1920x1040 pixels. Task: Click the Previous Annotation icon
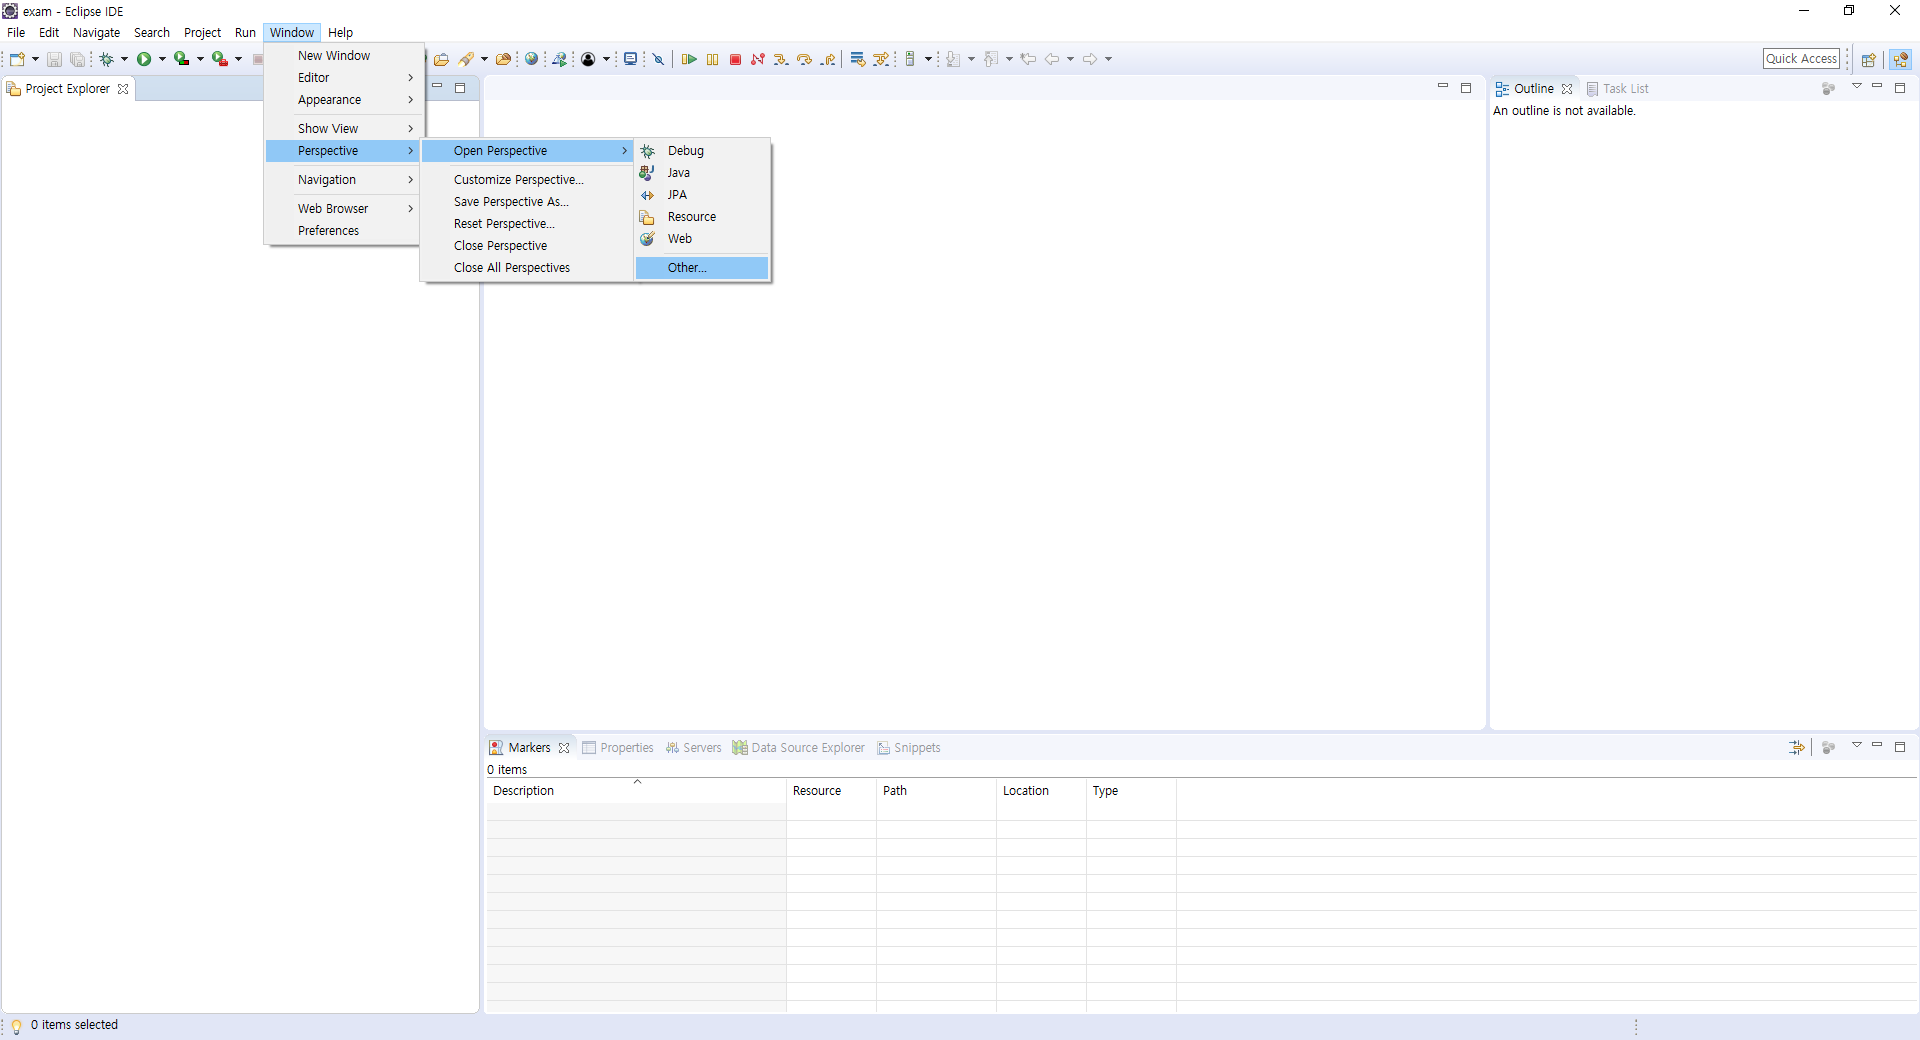point(991,59)
